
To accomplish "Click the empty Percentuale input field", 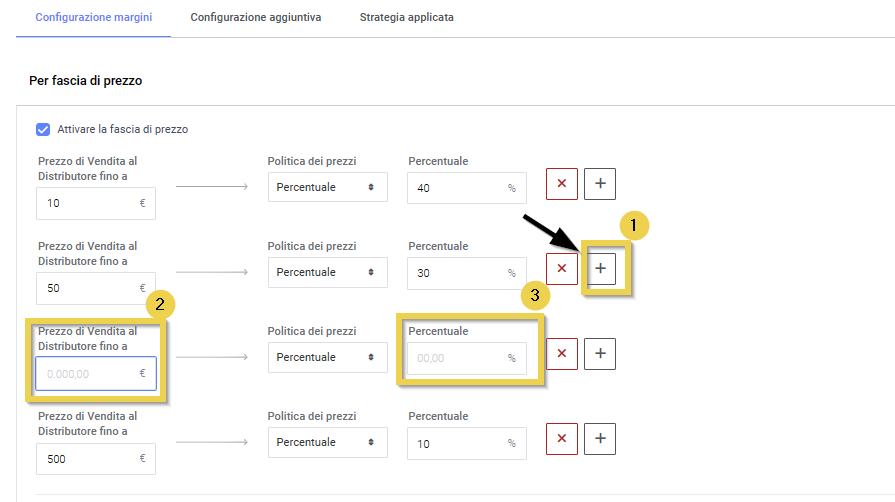I will click(x=457, y=357).
